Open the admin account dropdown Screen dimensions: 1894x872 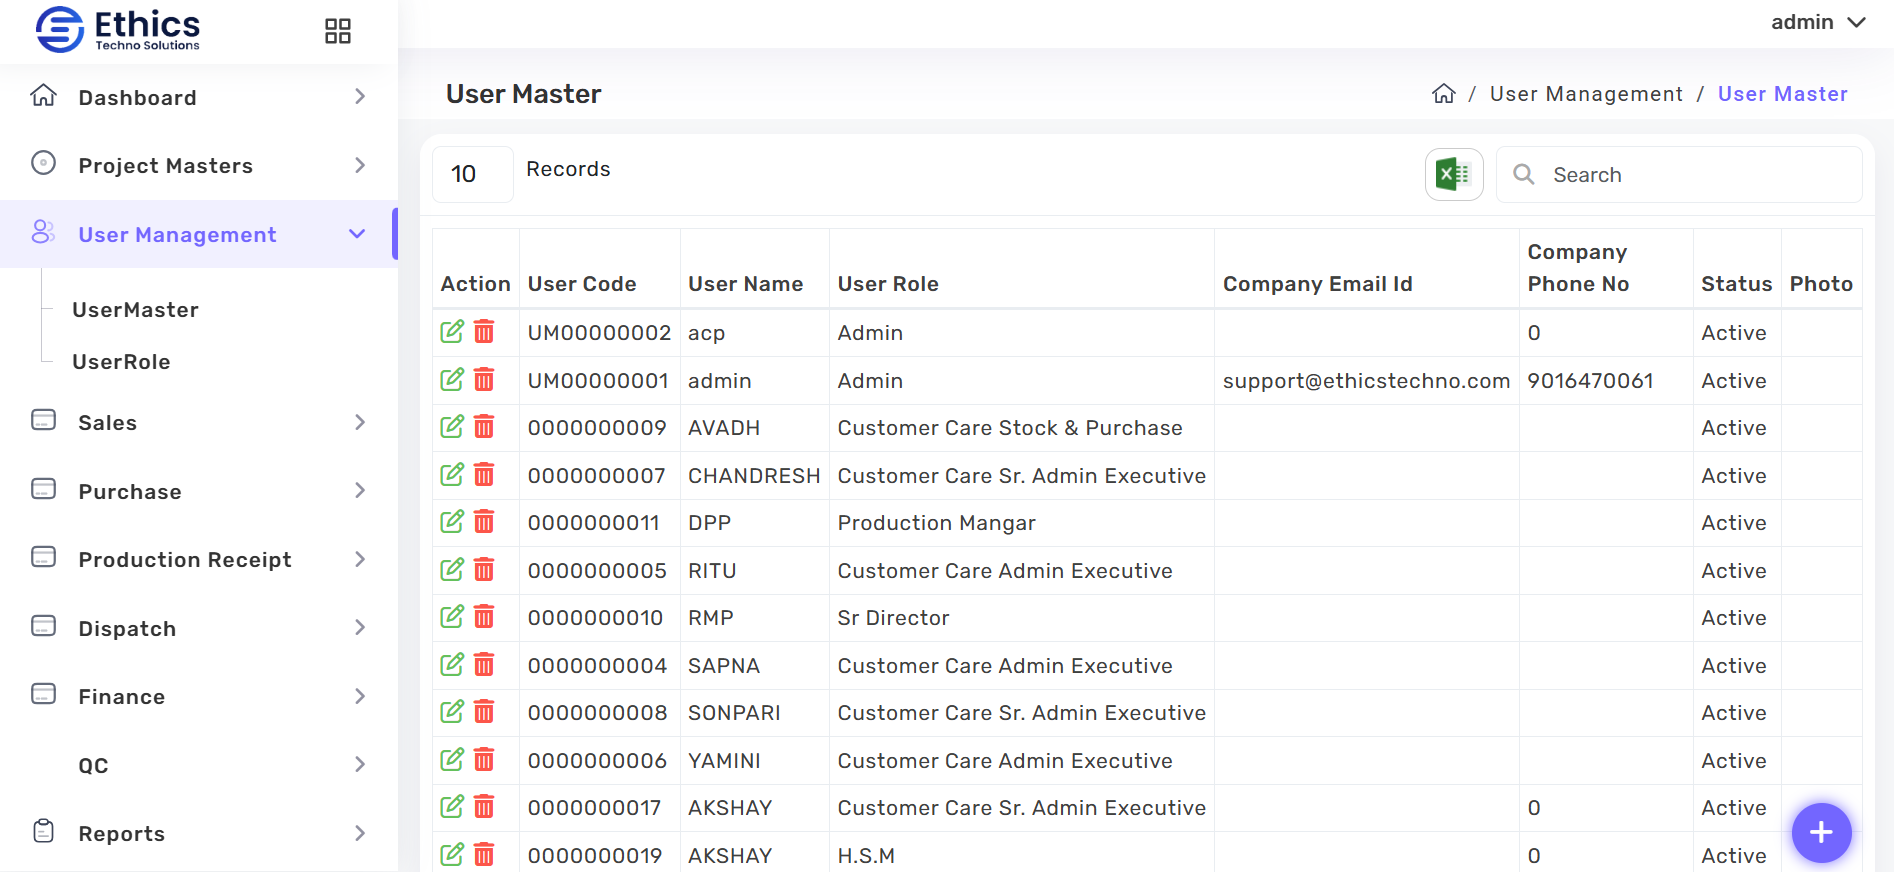pos(1817,22)
